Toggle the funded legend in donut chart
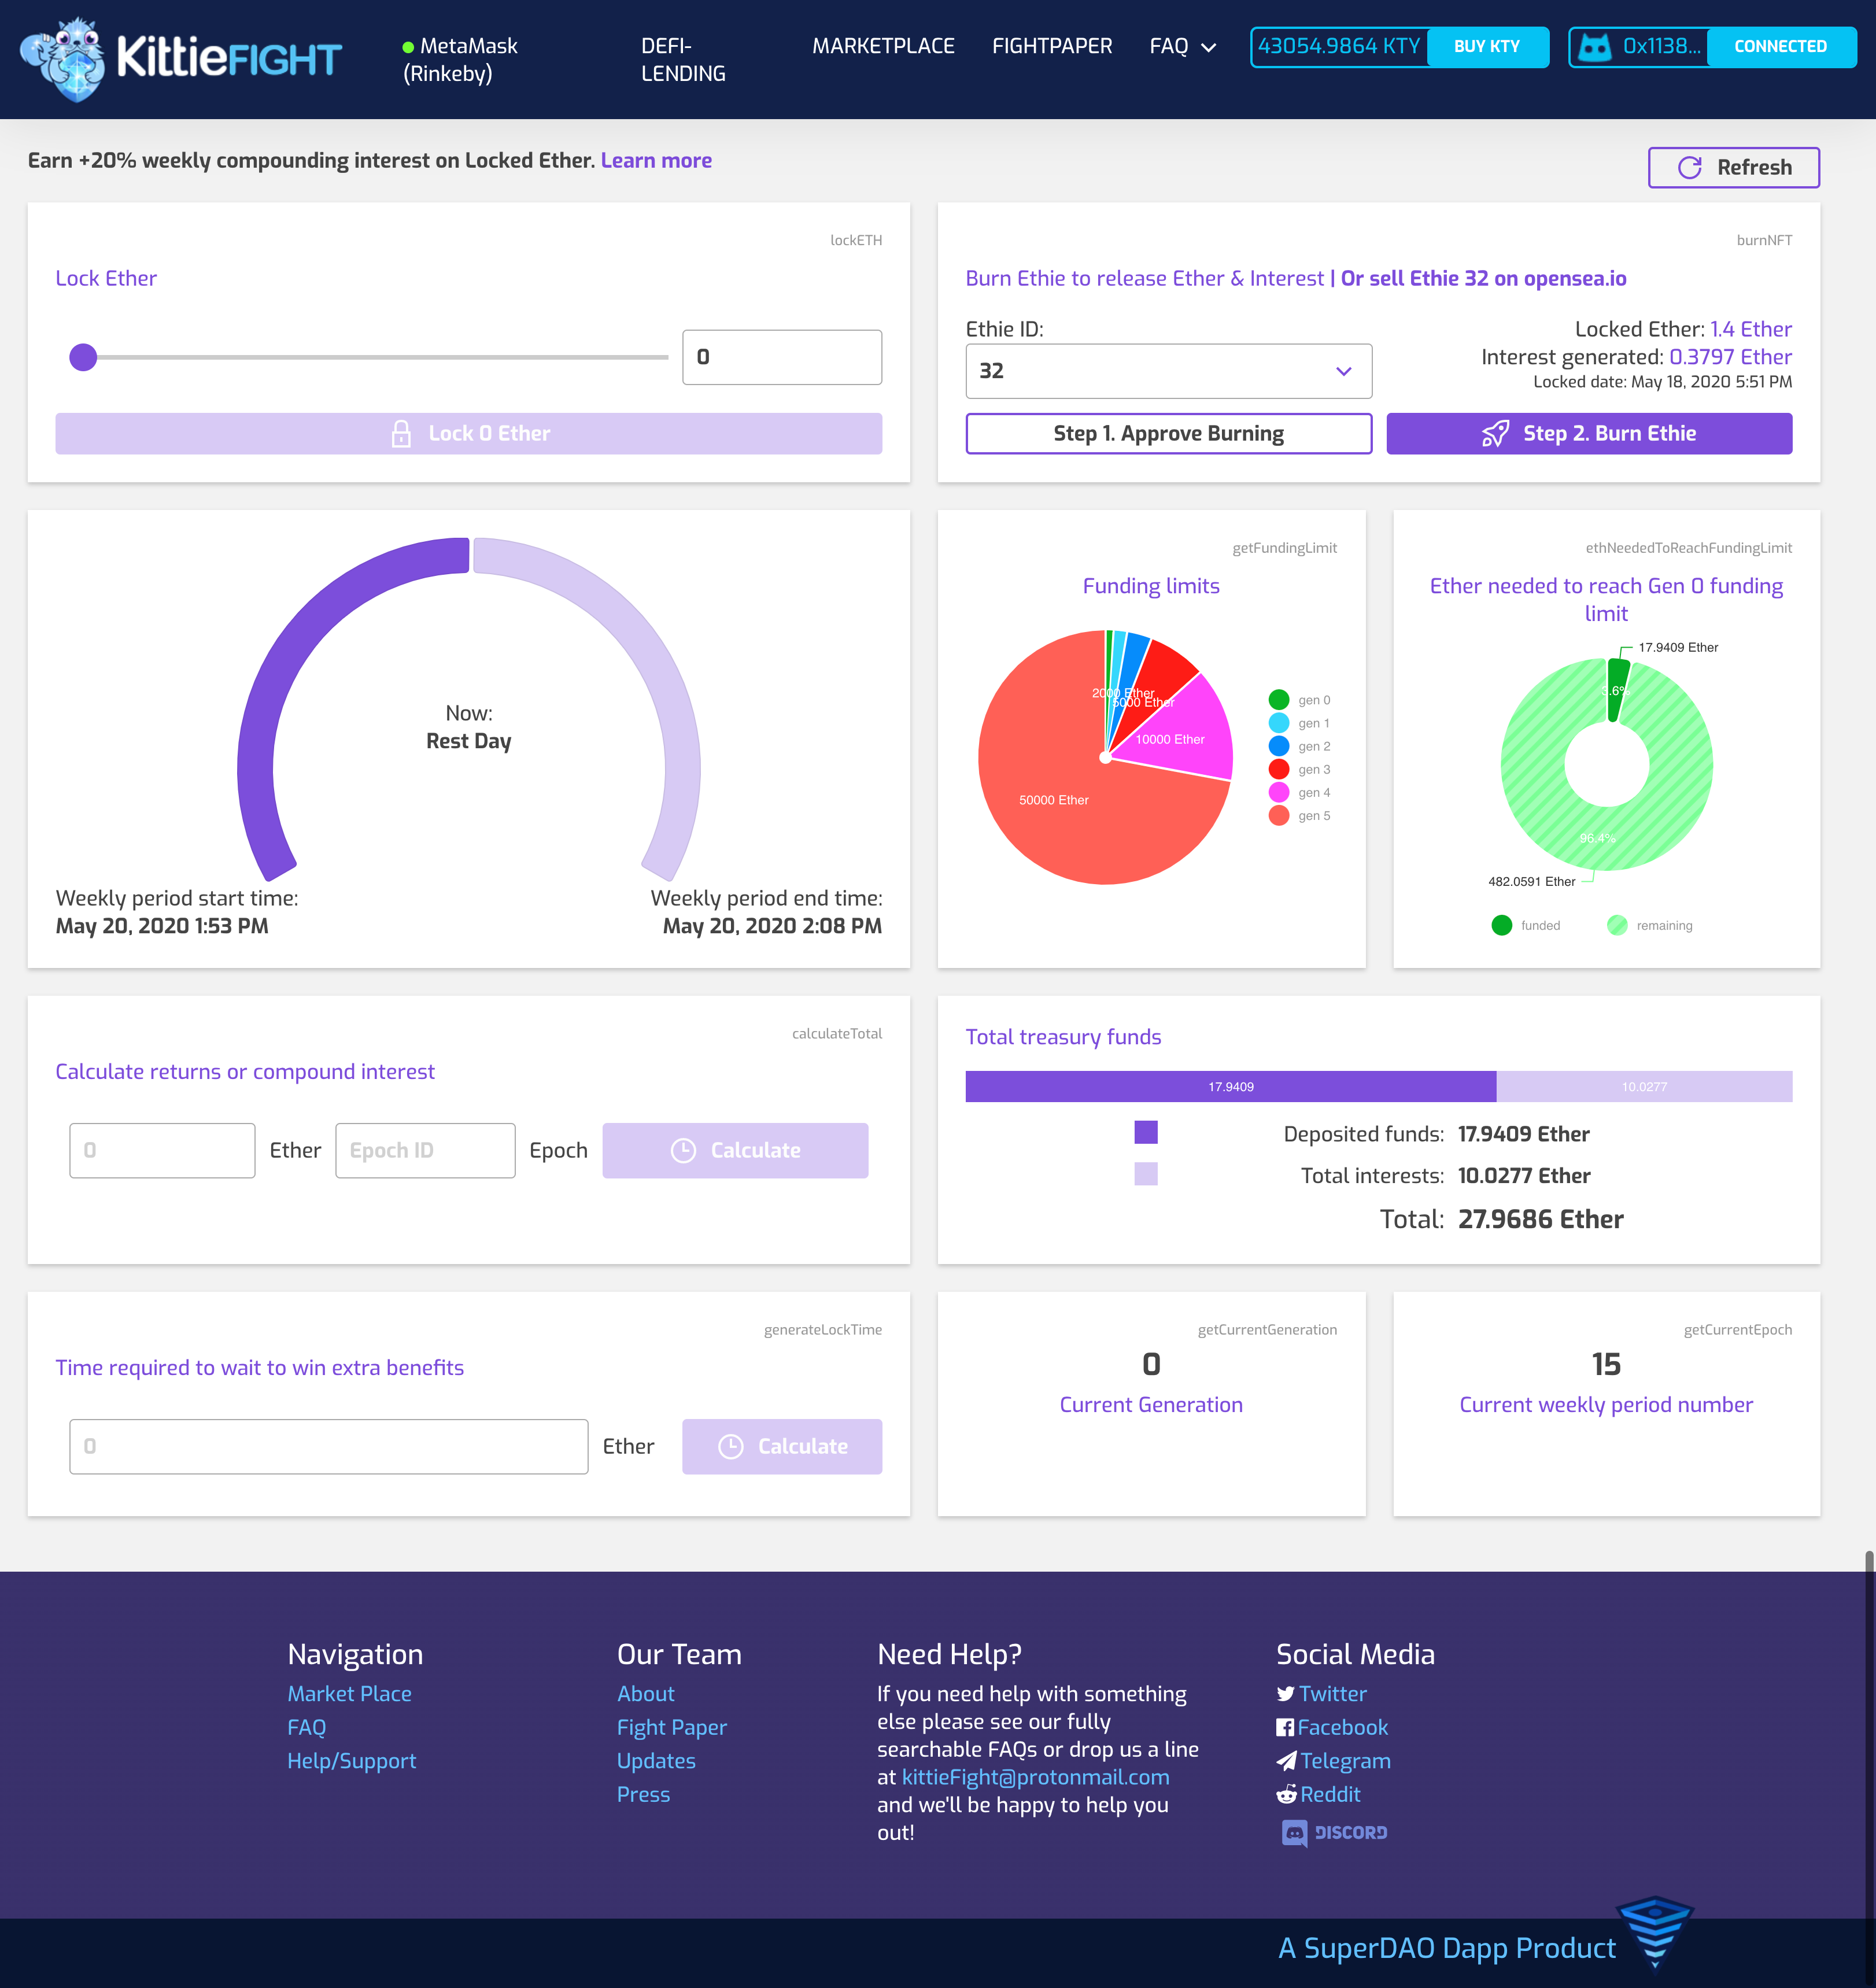The image size is (1876, 1988). (x=1501, y=926)
